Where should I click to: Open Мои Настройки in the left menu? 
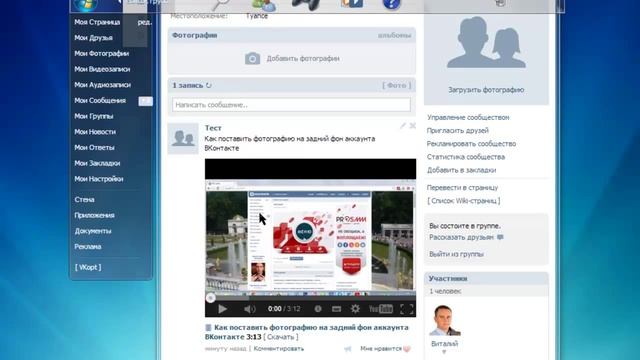pyautogui.click(x=99, y=179)
